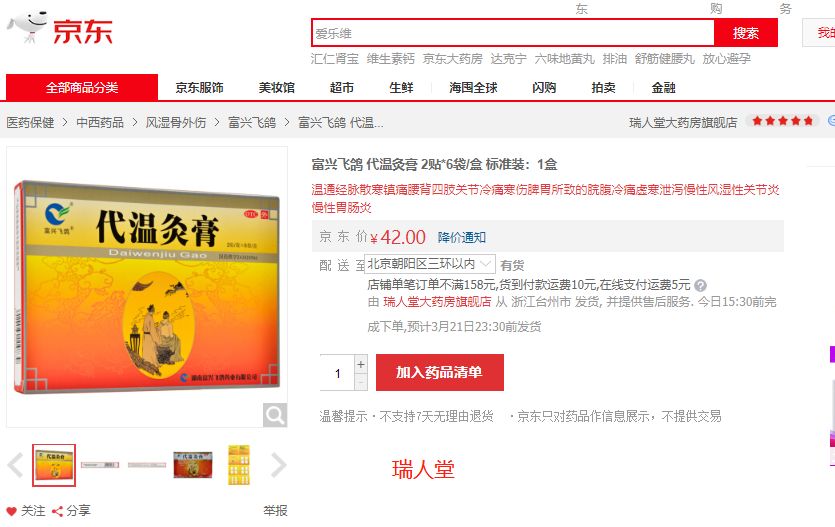The width and height of the screenshot is (835, 527).
Task: Open the magnifier zoom icon on product image
Action: tap(275, 415)
